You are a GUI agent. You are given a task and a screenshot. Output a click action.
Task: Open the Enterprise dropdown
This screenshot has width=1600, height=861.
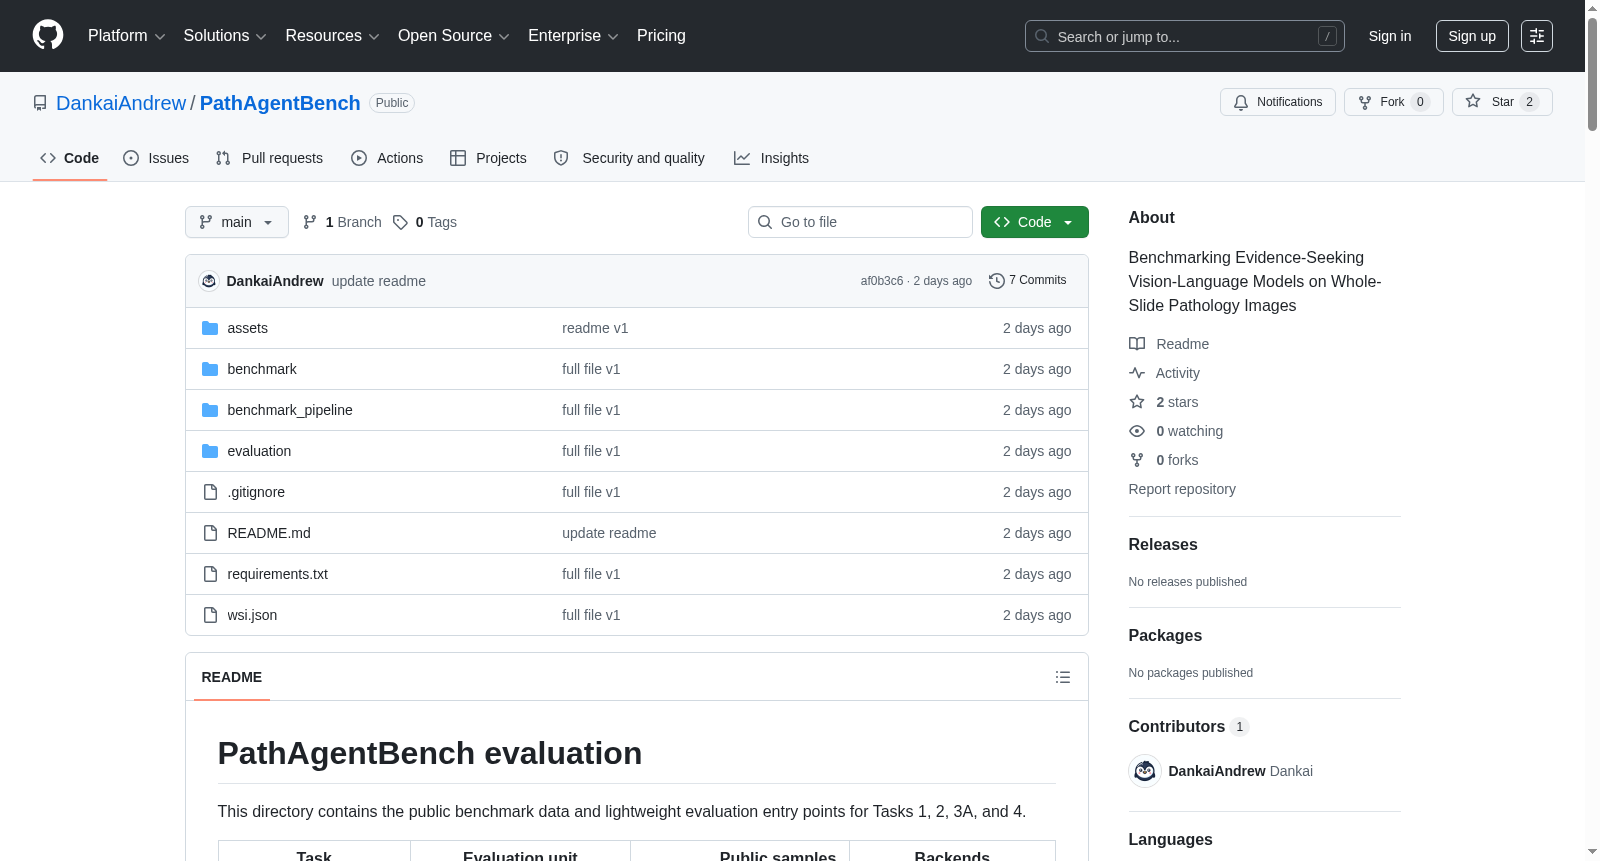pyautogui.click(x=573, y=36)
